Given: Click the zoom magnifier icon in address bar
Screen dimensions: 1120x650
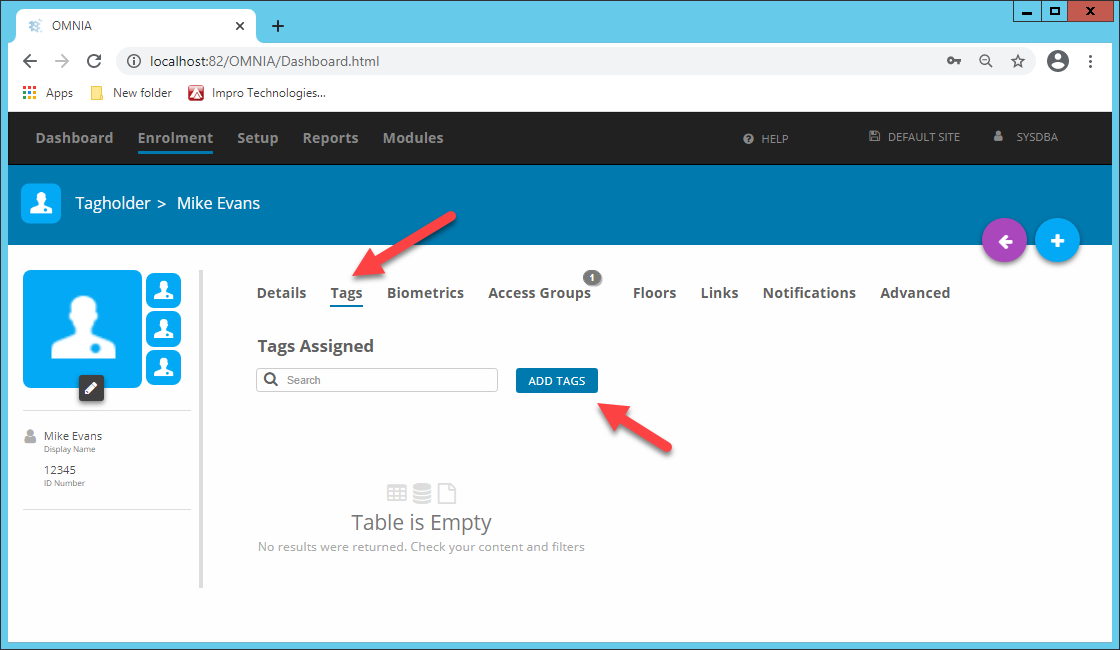Looking at the screenshot, I should [x=986, y=61].
